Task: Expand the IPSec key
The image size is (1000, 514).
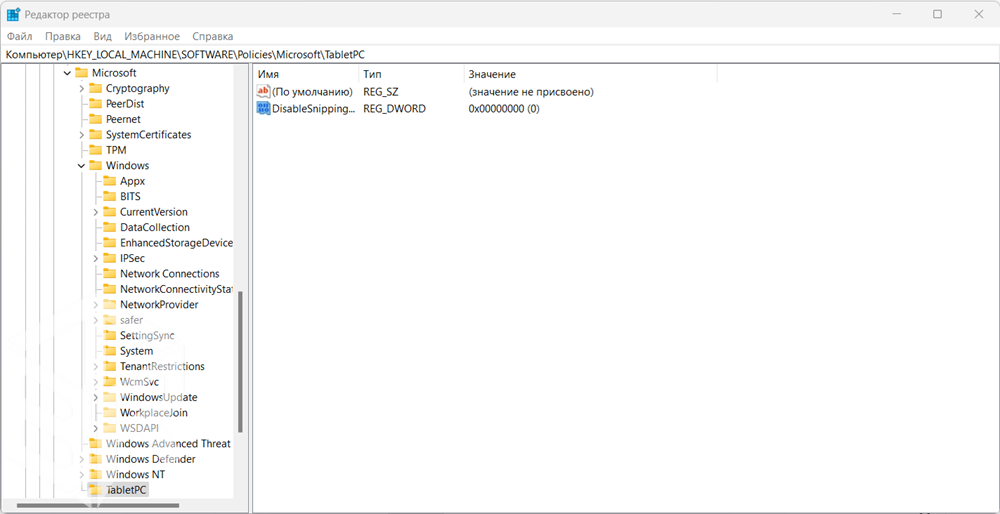Action: [96, 258]
